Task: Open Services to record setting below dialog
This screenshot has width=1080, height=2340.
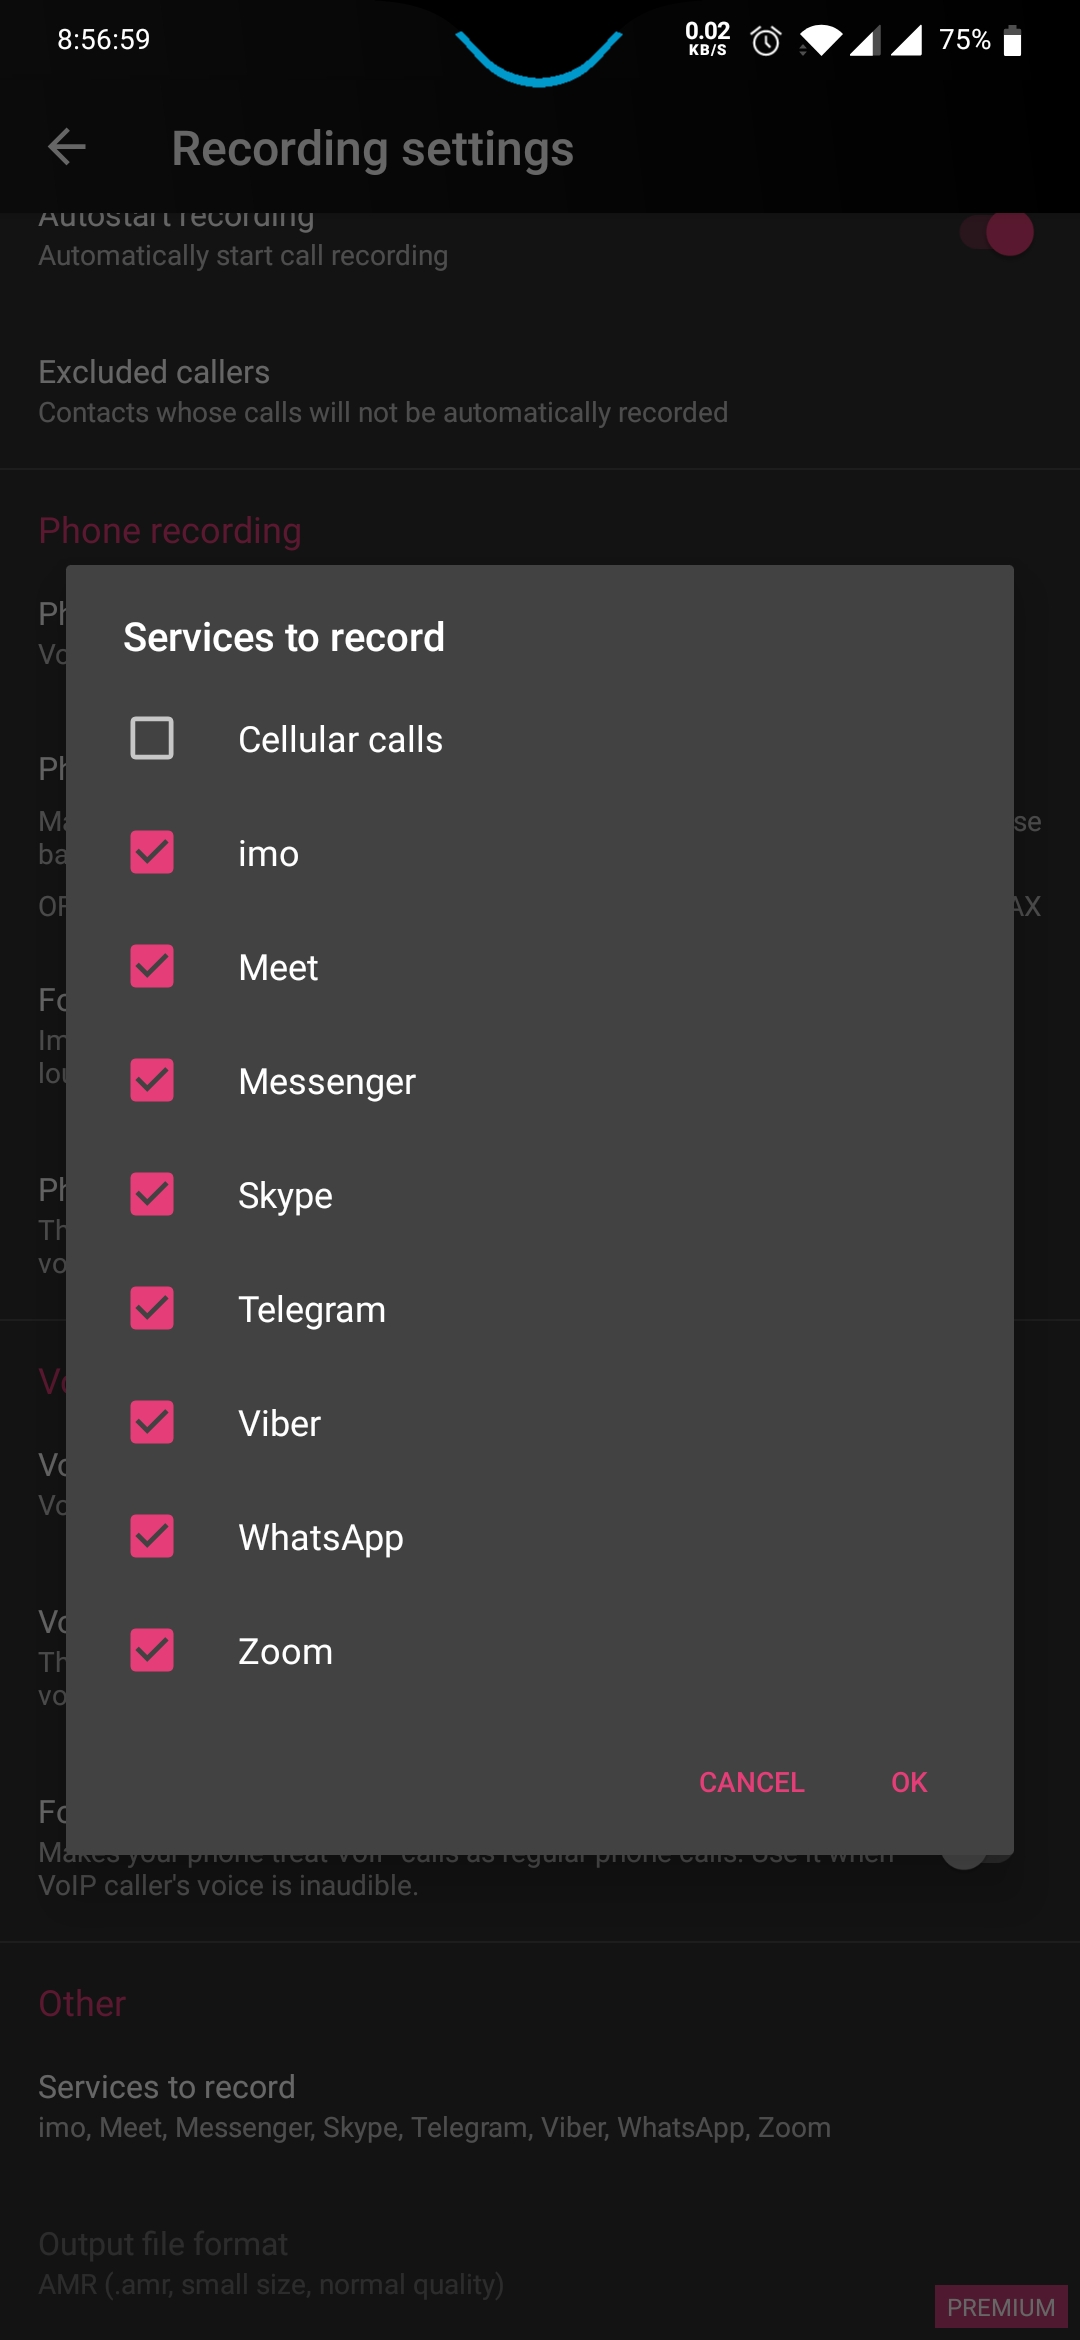Action: (x=540, y=2106)
